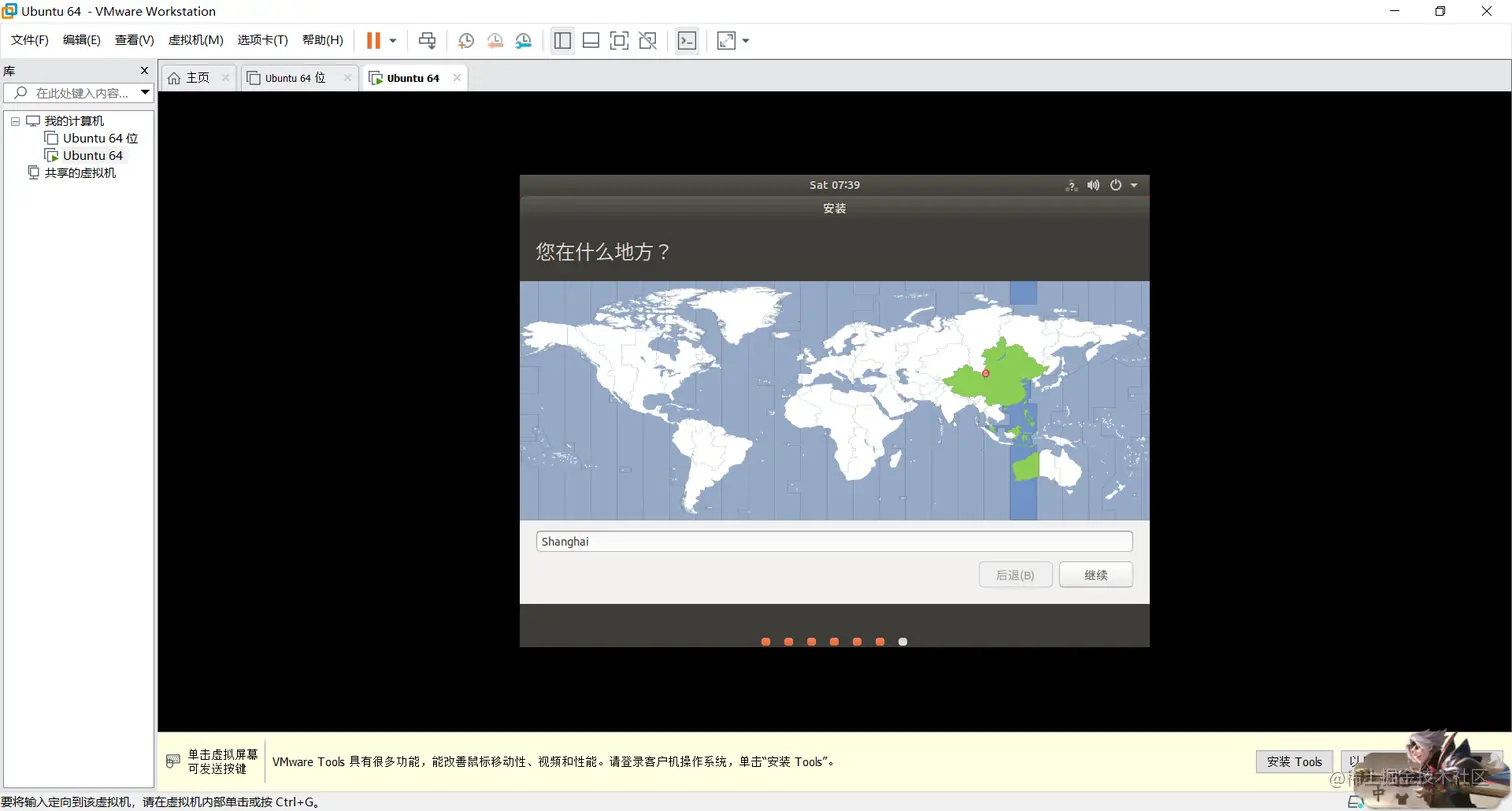Open the 编辑(E) menu
The width and height of the screenshot is (1512, 811).
[82, 40]
